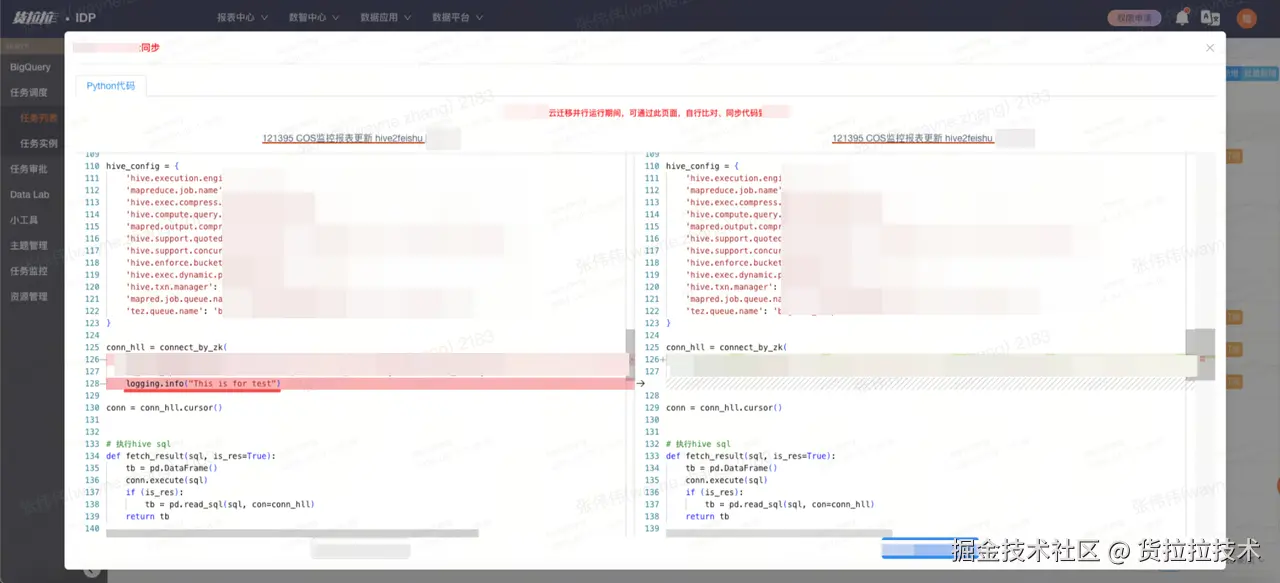Open the notification bell icon
This screenshot has width=1280, height=583.
(x=1182, y=17)
